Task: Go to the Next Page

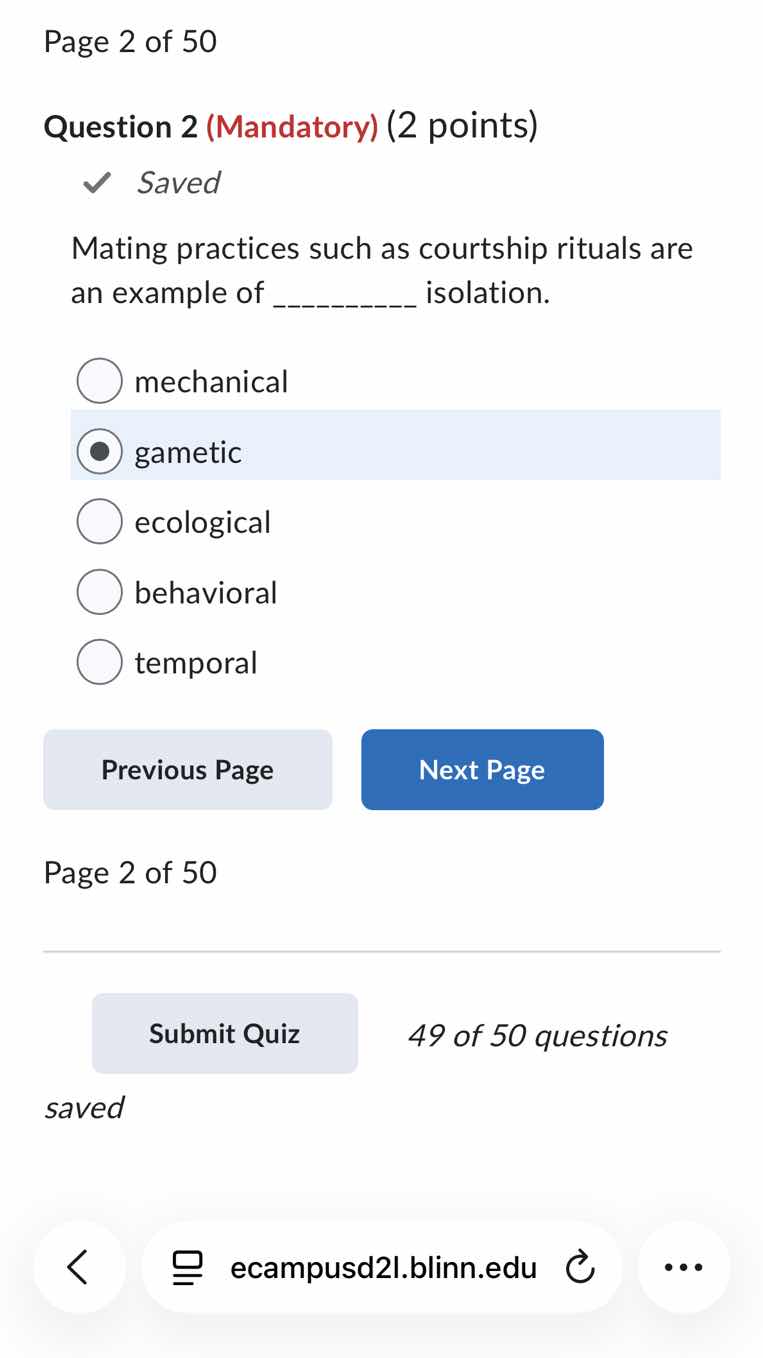Action: (482, 769)
